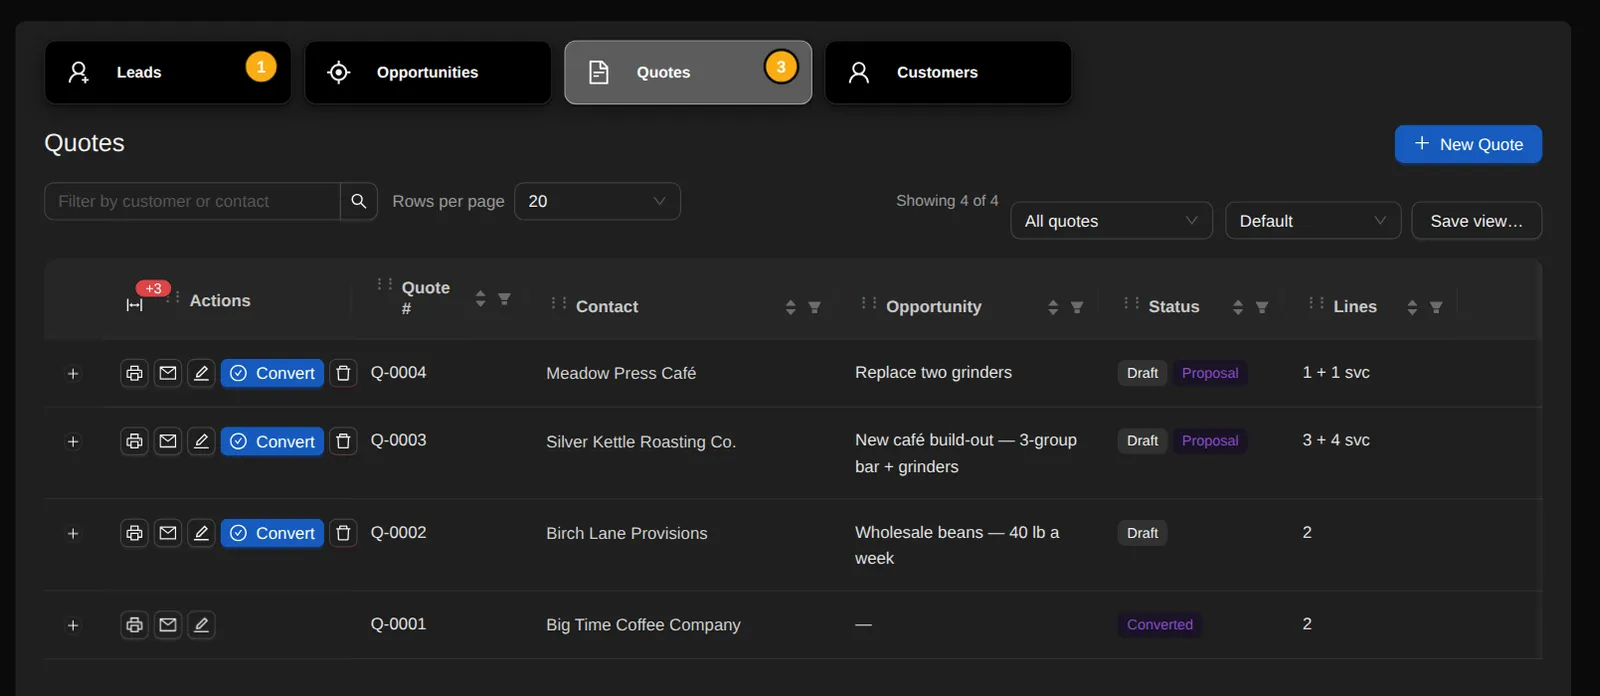
Task: Print quote Q-0004
Action: click(x=134, y=373)
